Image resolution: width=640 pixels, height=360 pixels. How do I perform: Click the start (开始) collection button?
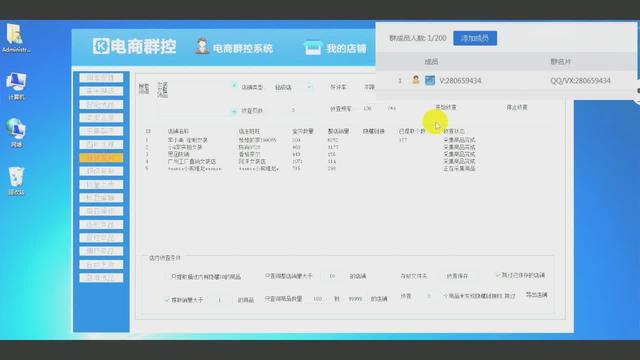(x=445, y=107)
